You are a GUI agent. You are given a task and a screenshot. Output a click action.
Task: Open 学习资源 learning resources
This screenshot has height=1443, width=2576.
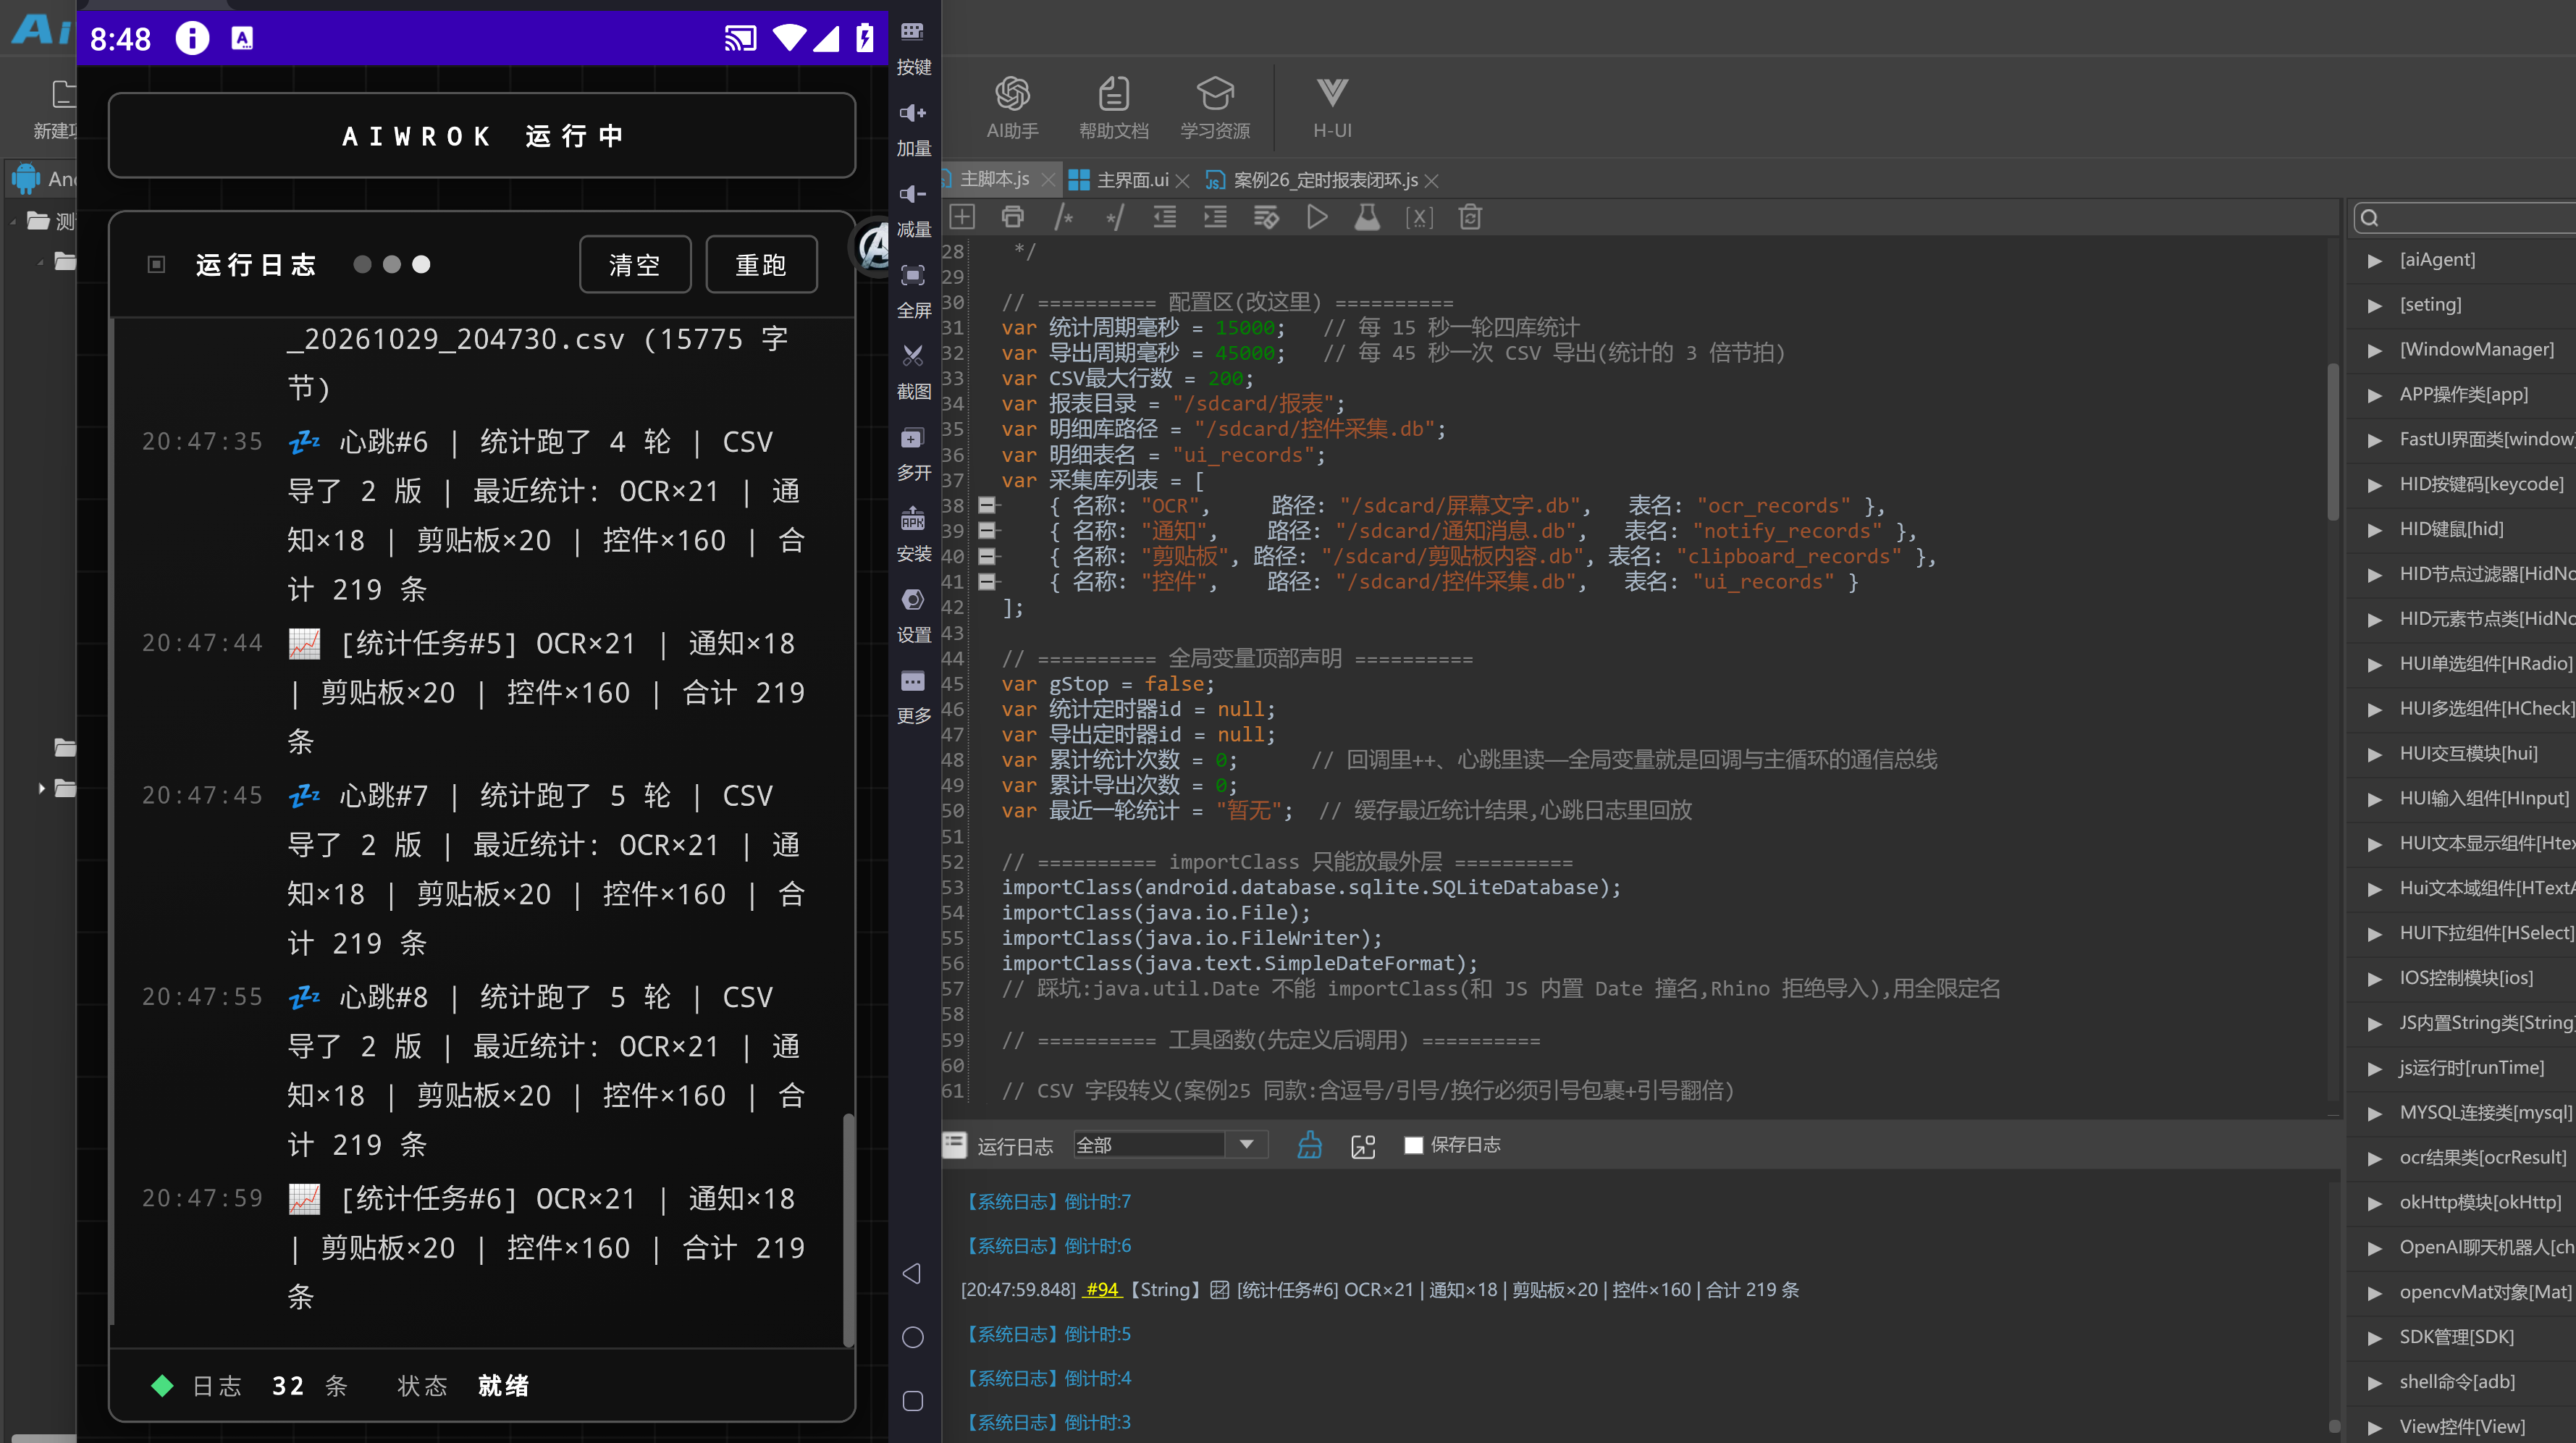coord(1215,107)
